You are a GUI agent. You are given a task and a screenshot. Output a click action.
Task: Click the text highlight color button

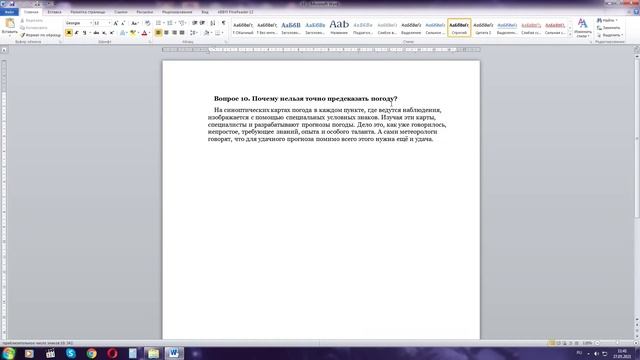pos(133,33)
